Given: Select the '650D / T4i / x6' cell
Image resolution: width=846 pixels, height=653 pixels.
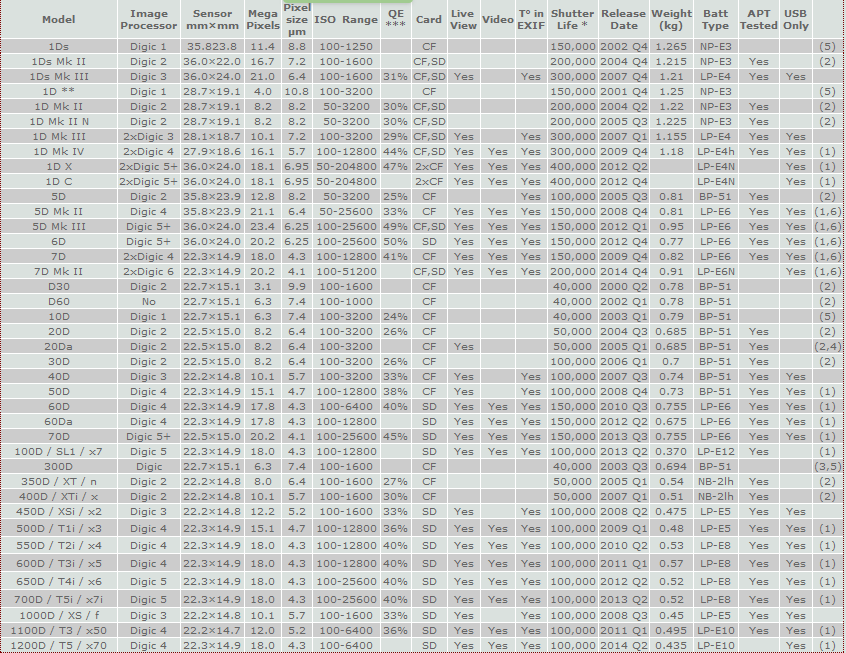Looking at the screenshot, I should click(x=58, y=582).
